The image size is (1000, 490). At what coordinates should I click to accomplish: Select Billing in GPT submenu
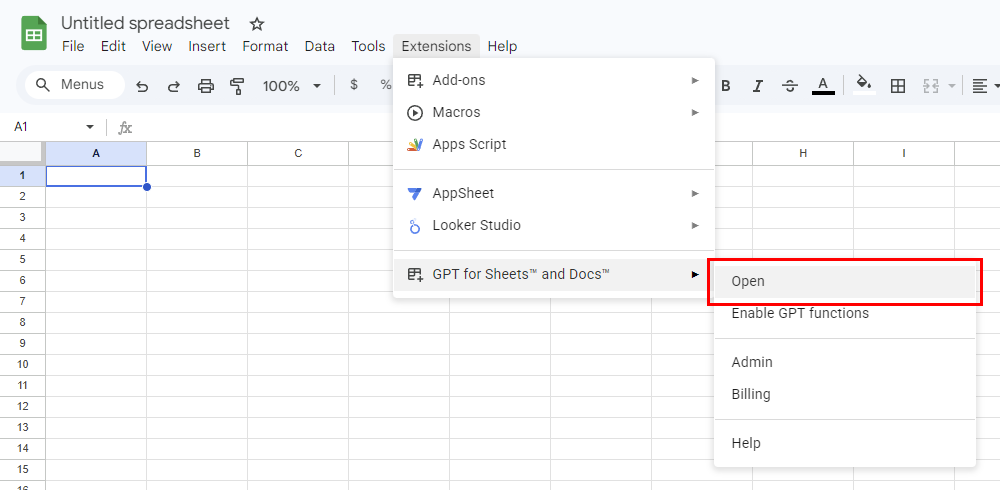click(844, 394)
